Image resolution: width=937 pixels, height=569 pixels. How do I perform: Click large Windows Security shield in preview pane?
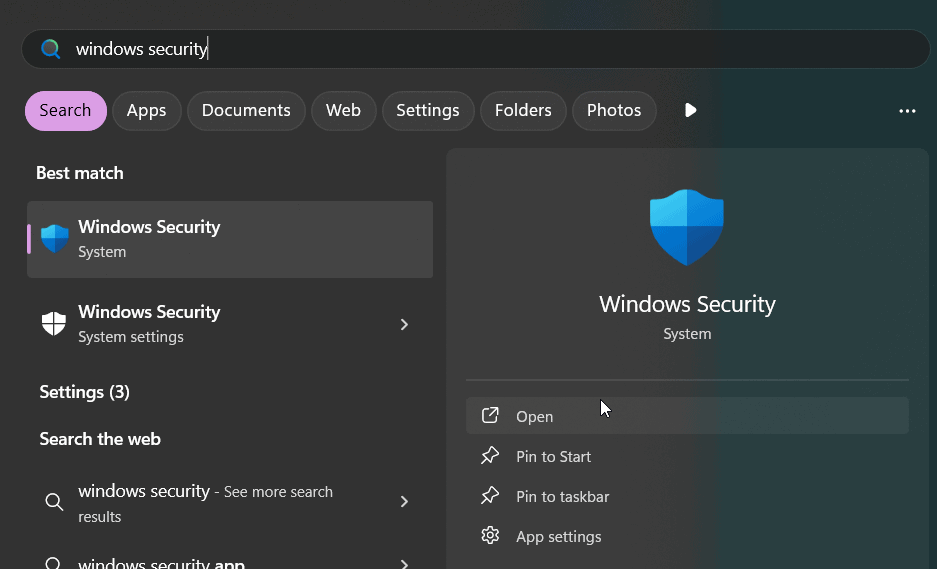[687, 227]
